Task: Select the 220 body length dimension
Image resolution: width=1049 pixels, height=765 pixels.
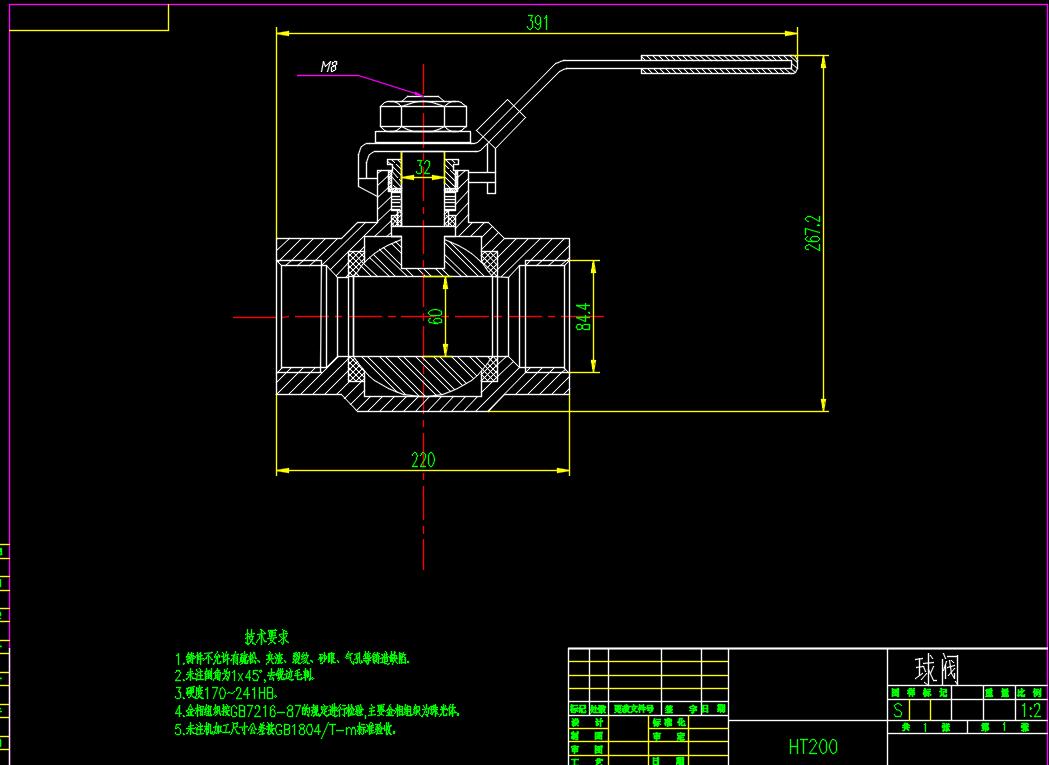Action: coord(423,460)
